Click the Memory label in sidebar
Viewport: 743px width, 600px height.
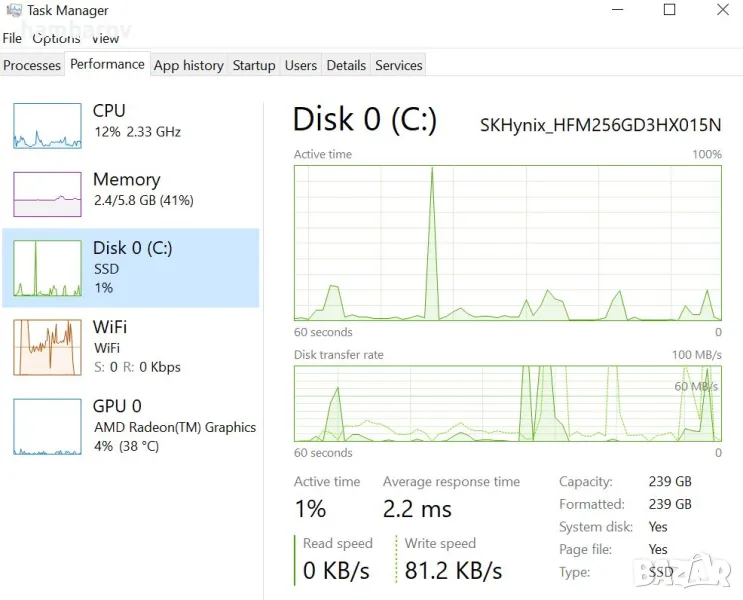[x=126, y=179]
